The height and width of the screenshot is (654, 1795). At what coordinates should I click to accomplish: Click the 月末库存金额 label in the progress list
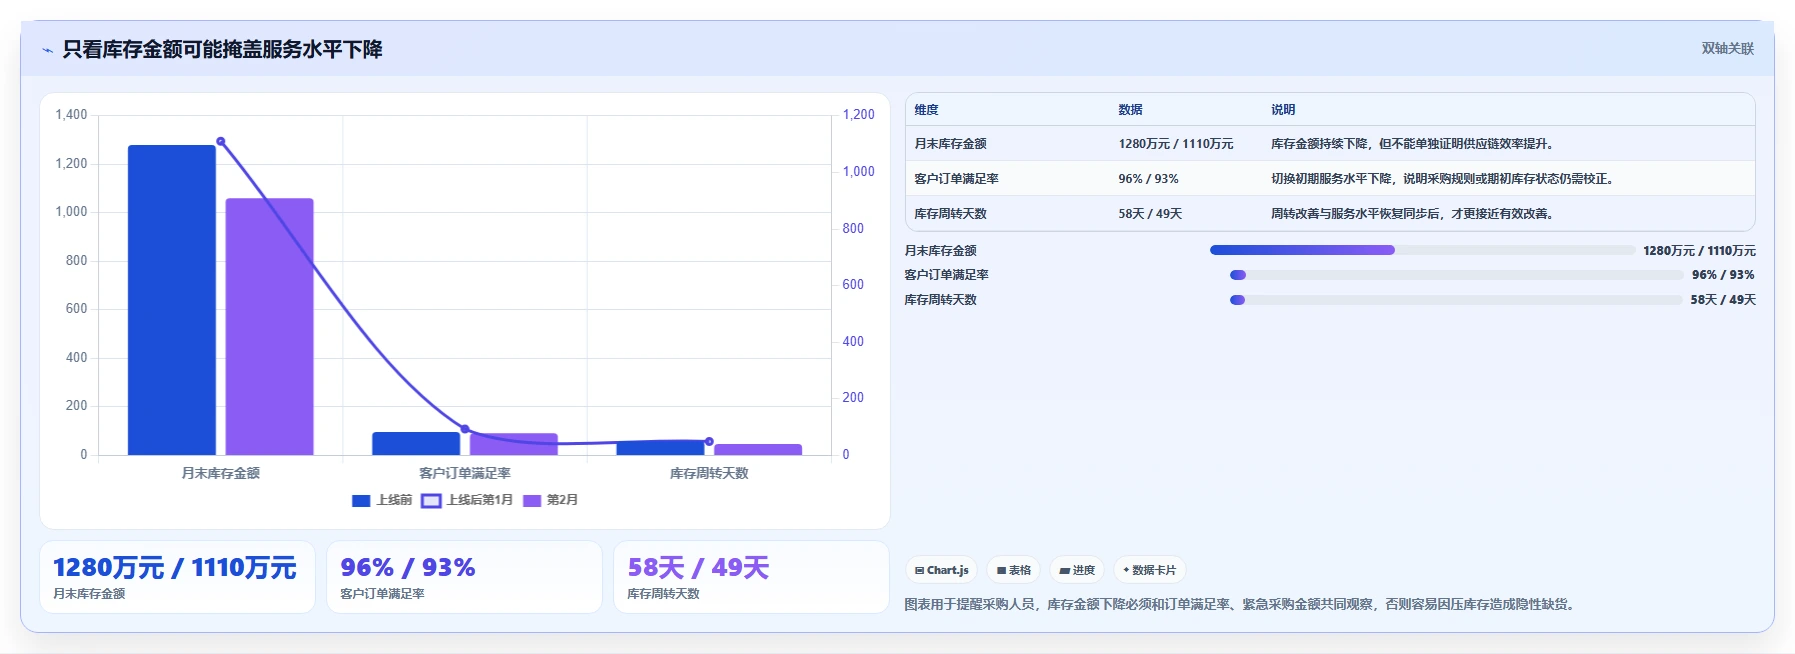coord(940,251)
